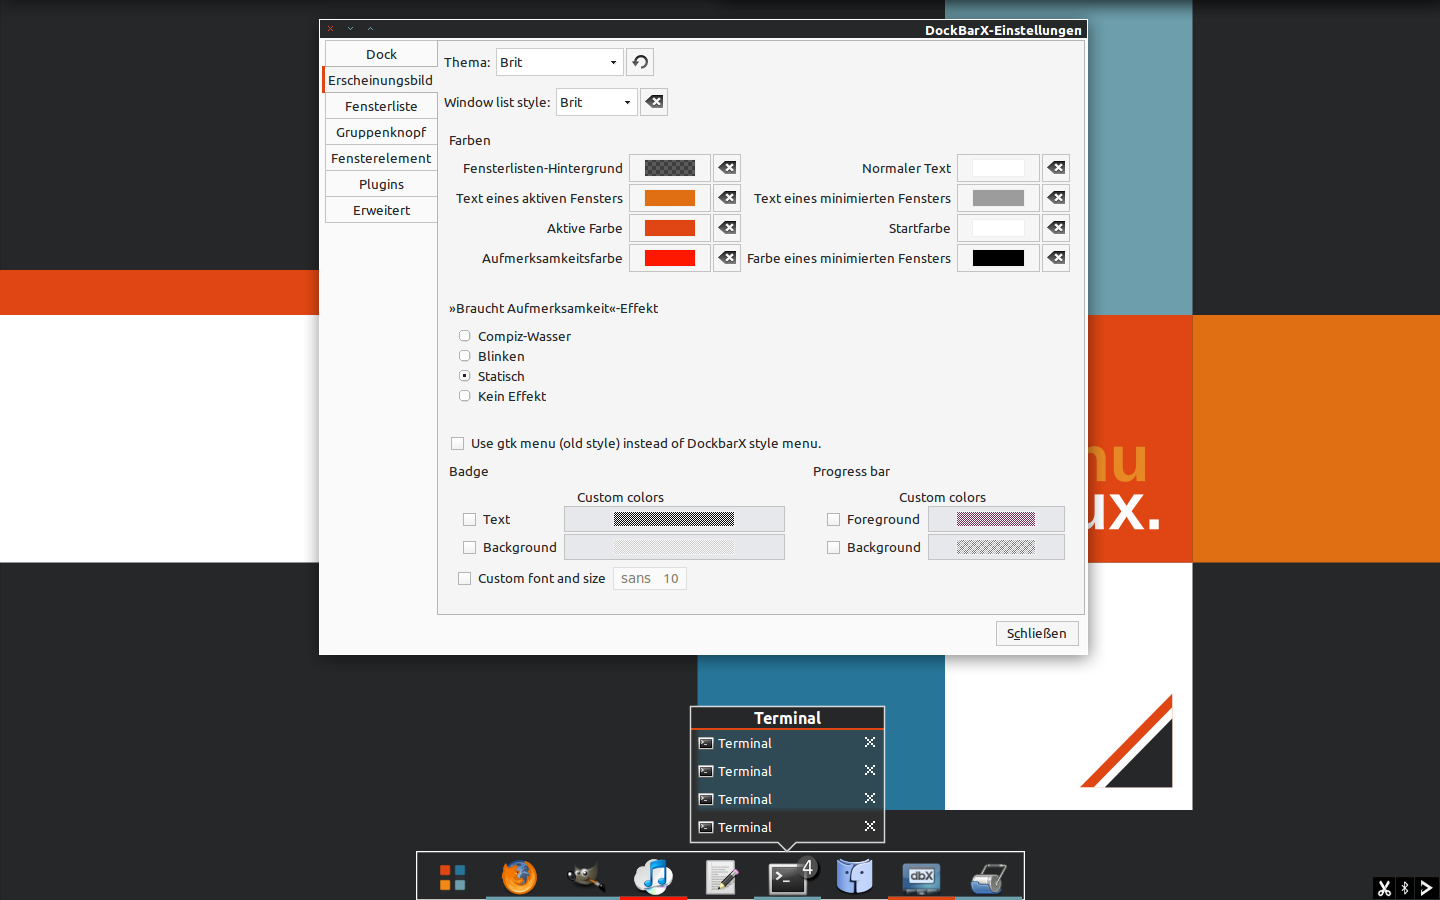Open the Bluetooth tray icon
The width and height of the screenshot is (1440, 900).
tap(1405, 888)
